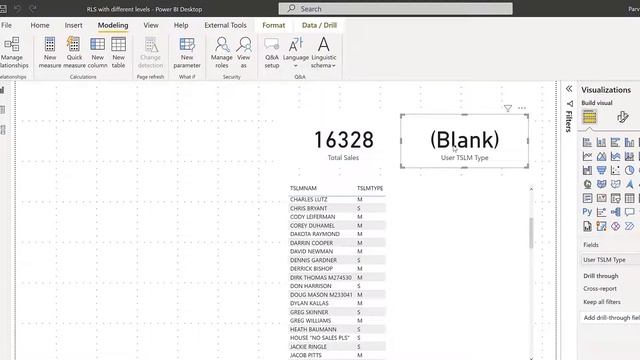Switch to Format ribbon tab
This screenshot has height=360, width=640.
pyautogui.click(x=273, y=25)
